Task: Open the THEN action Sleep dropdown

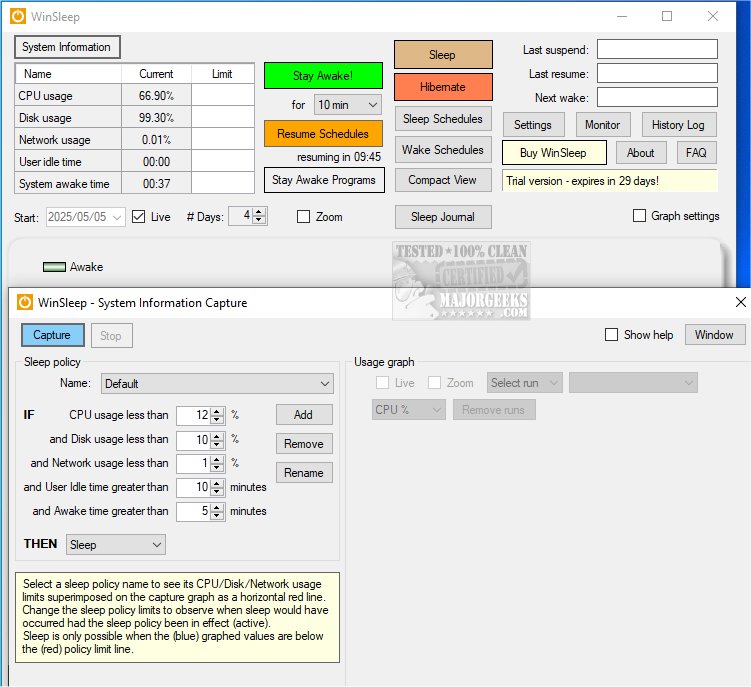Action: pyautogui.click(x=116, y=545)
